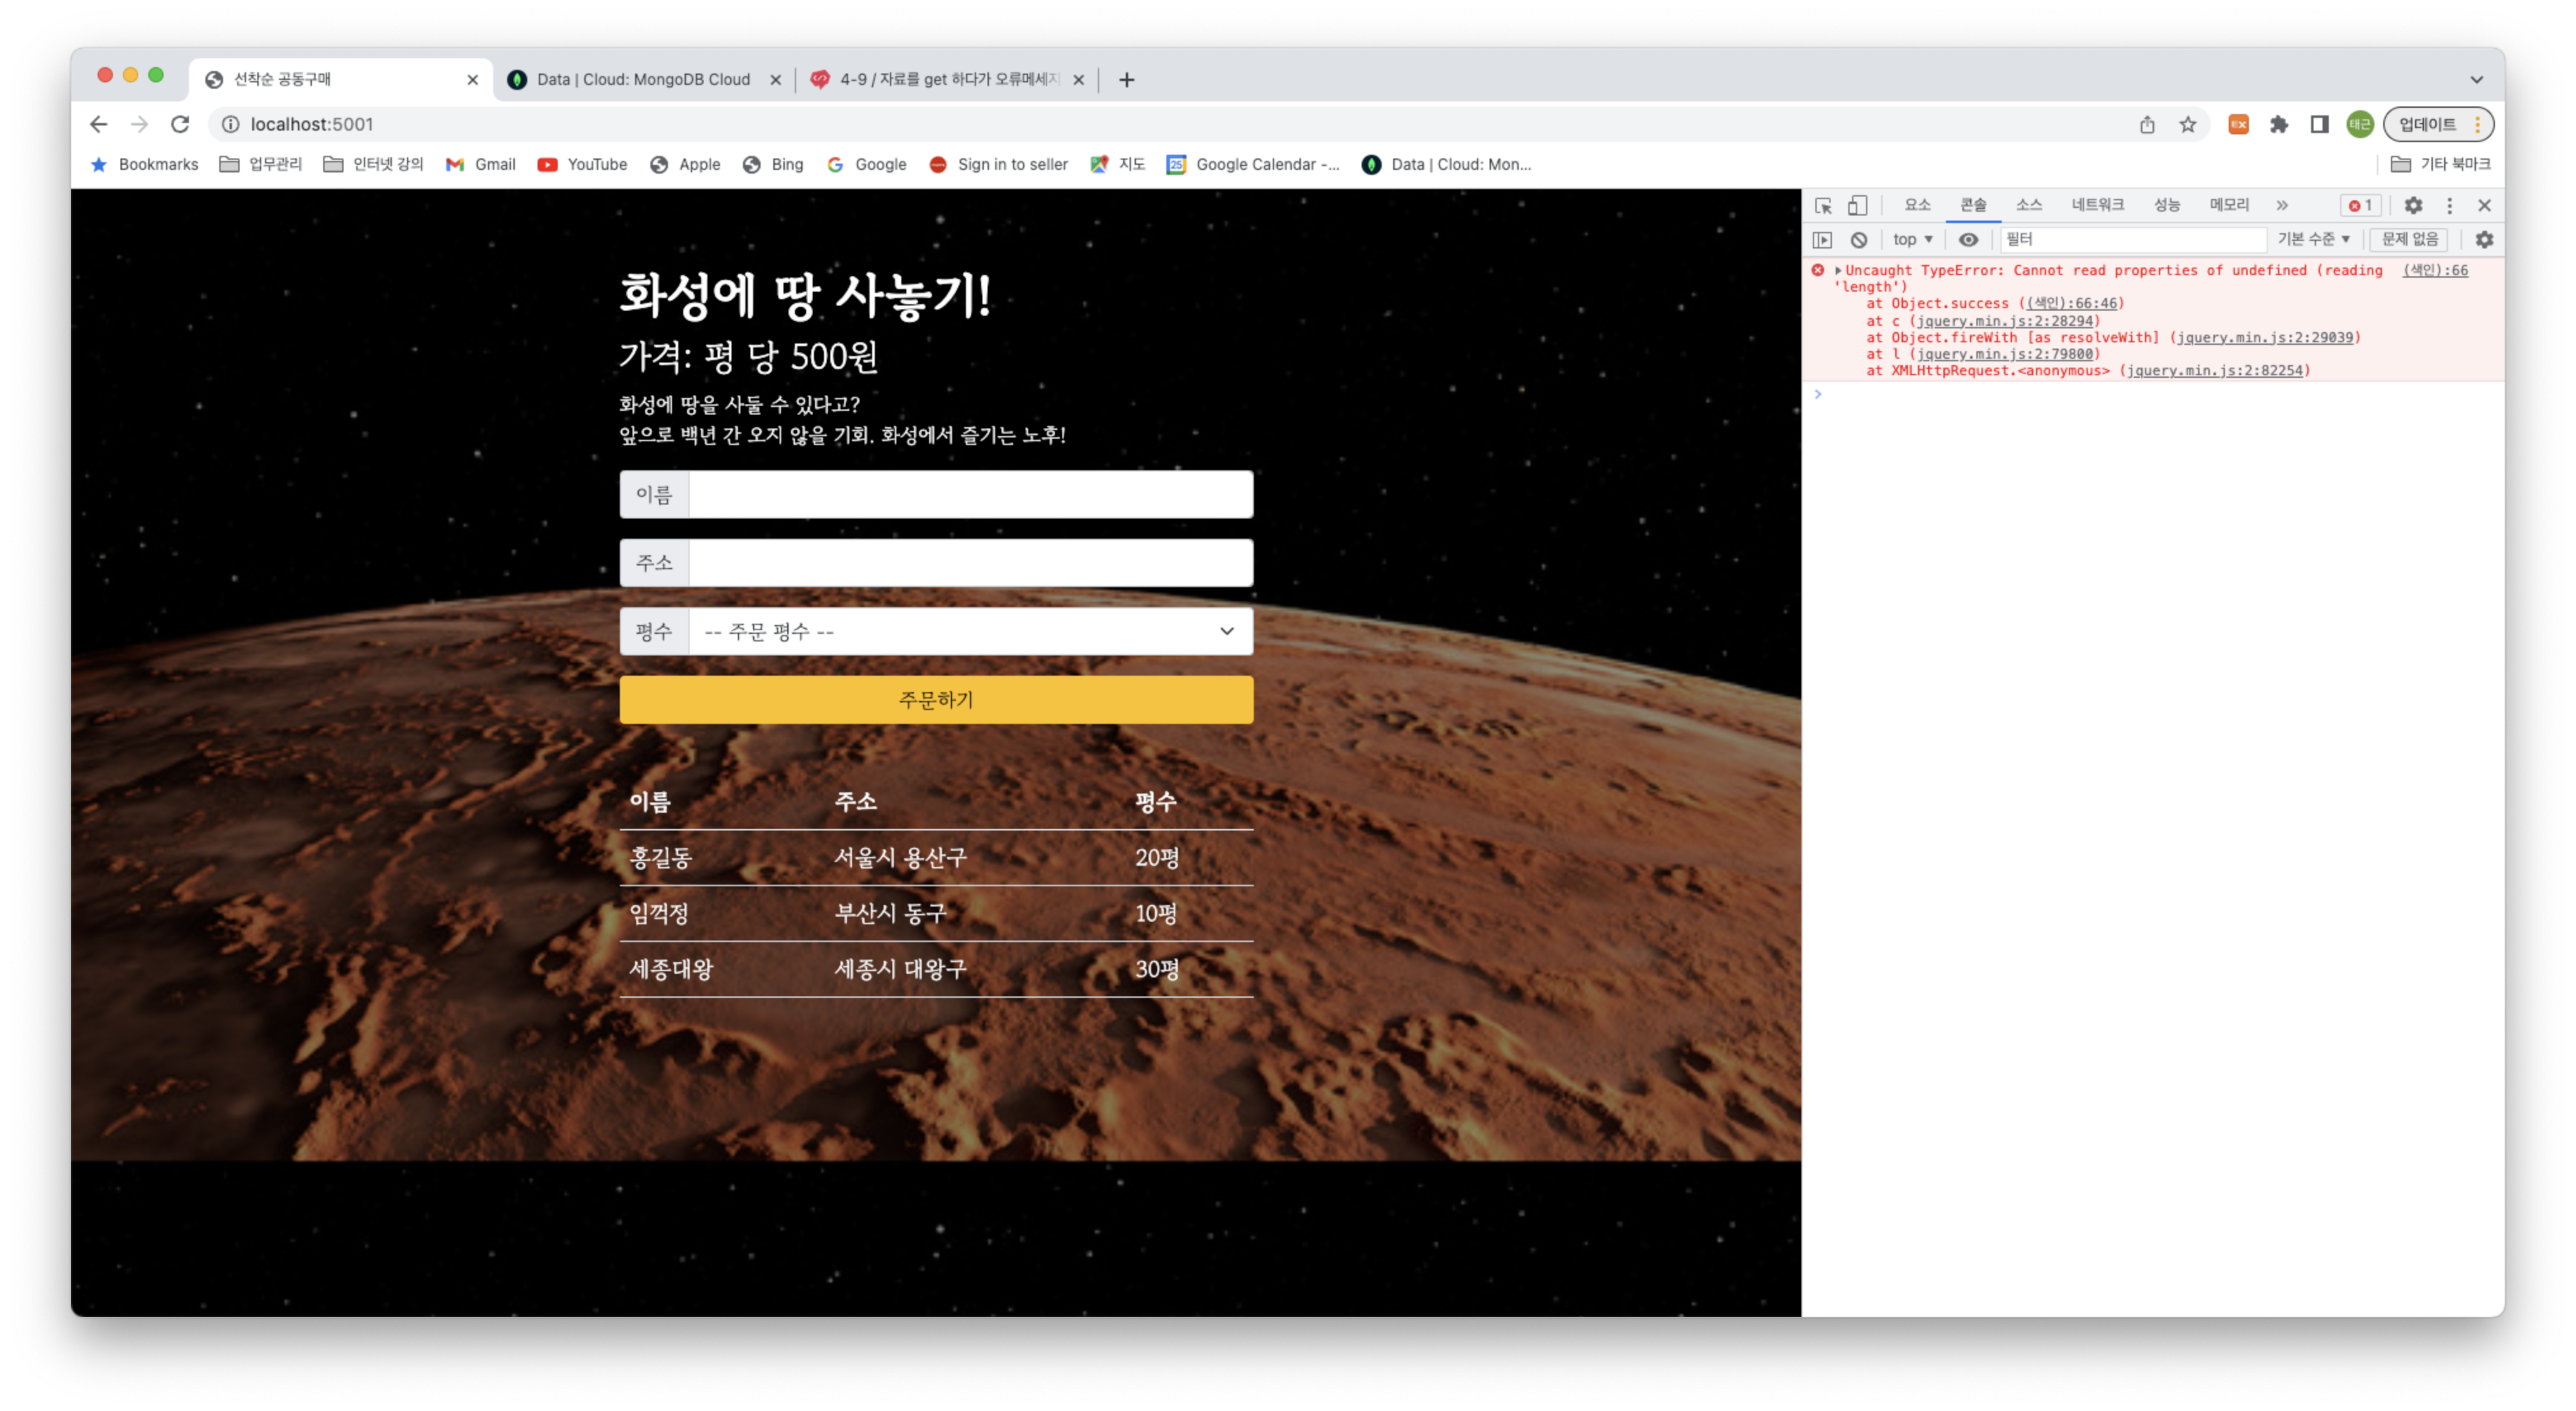2576x1411 pixels.
Task: Open the 'top' execution context dropdown
Action: point(1911,239)
